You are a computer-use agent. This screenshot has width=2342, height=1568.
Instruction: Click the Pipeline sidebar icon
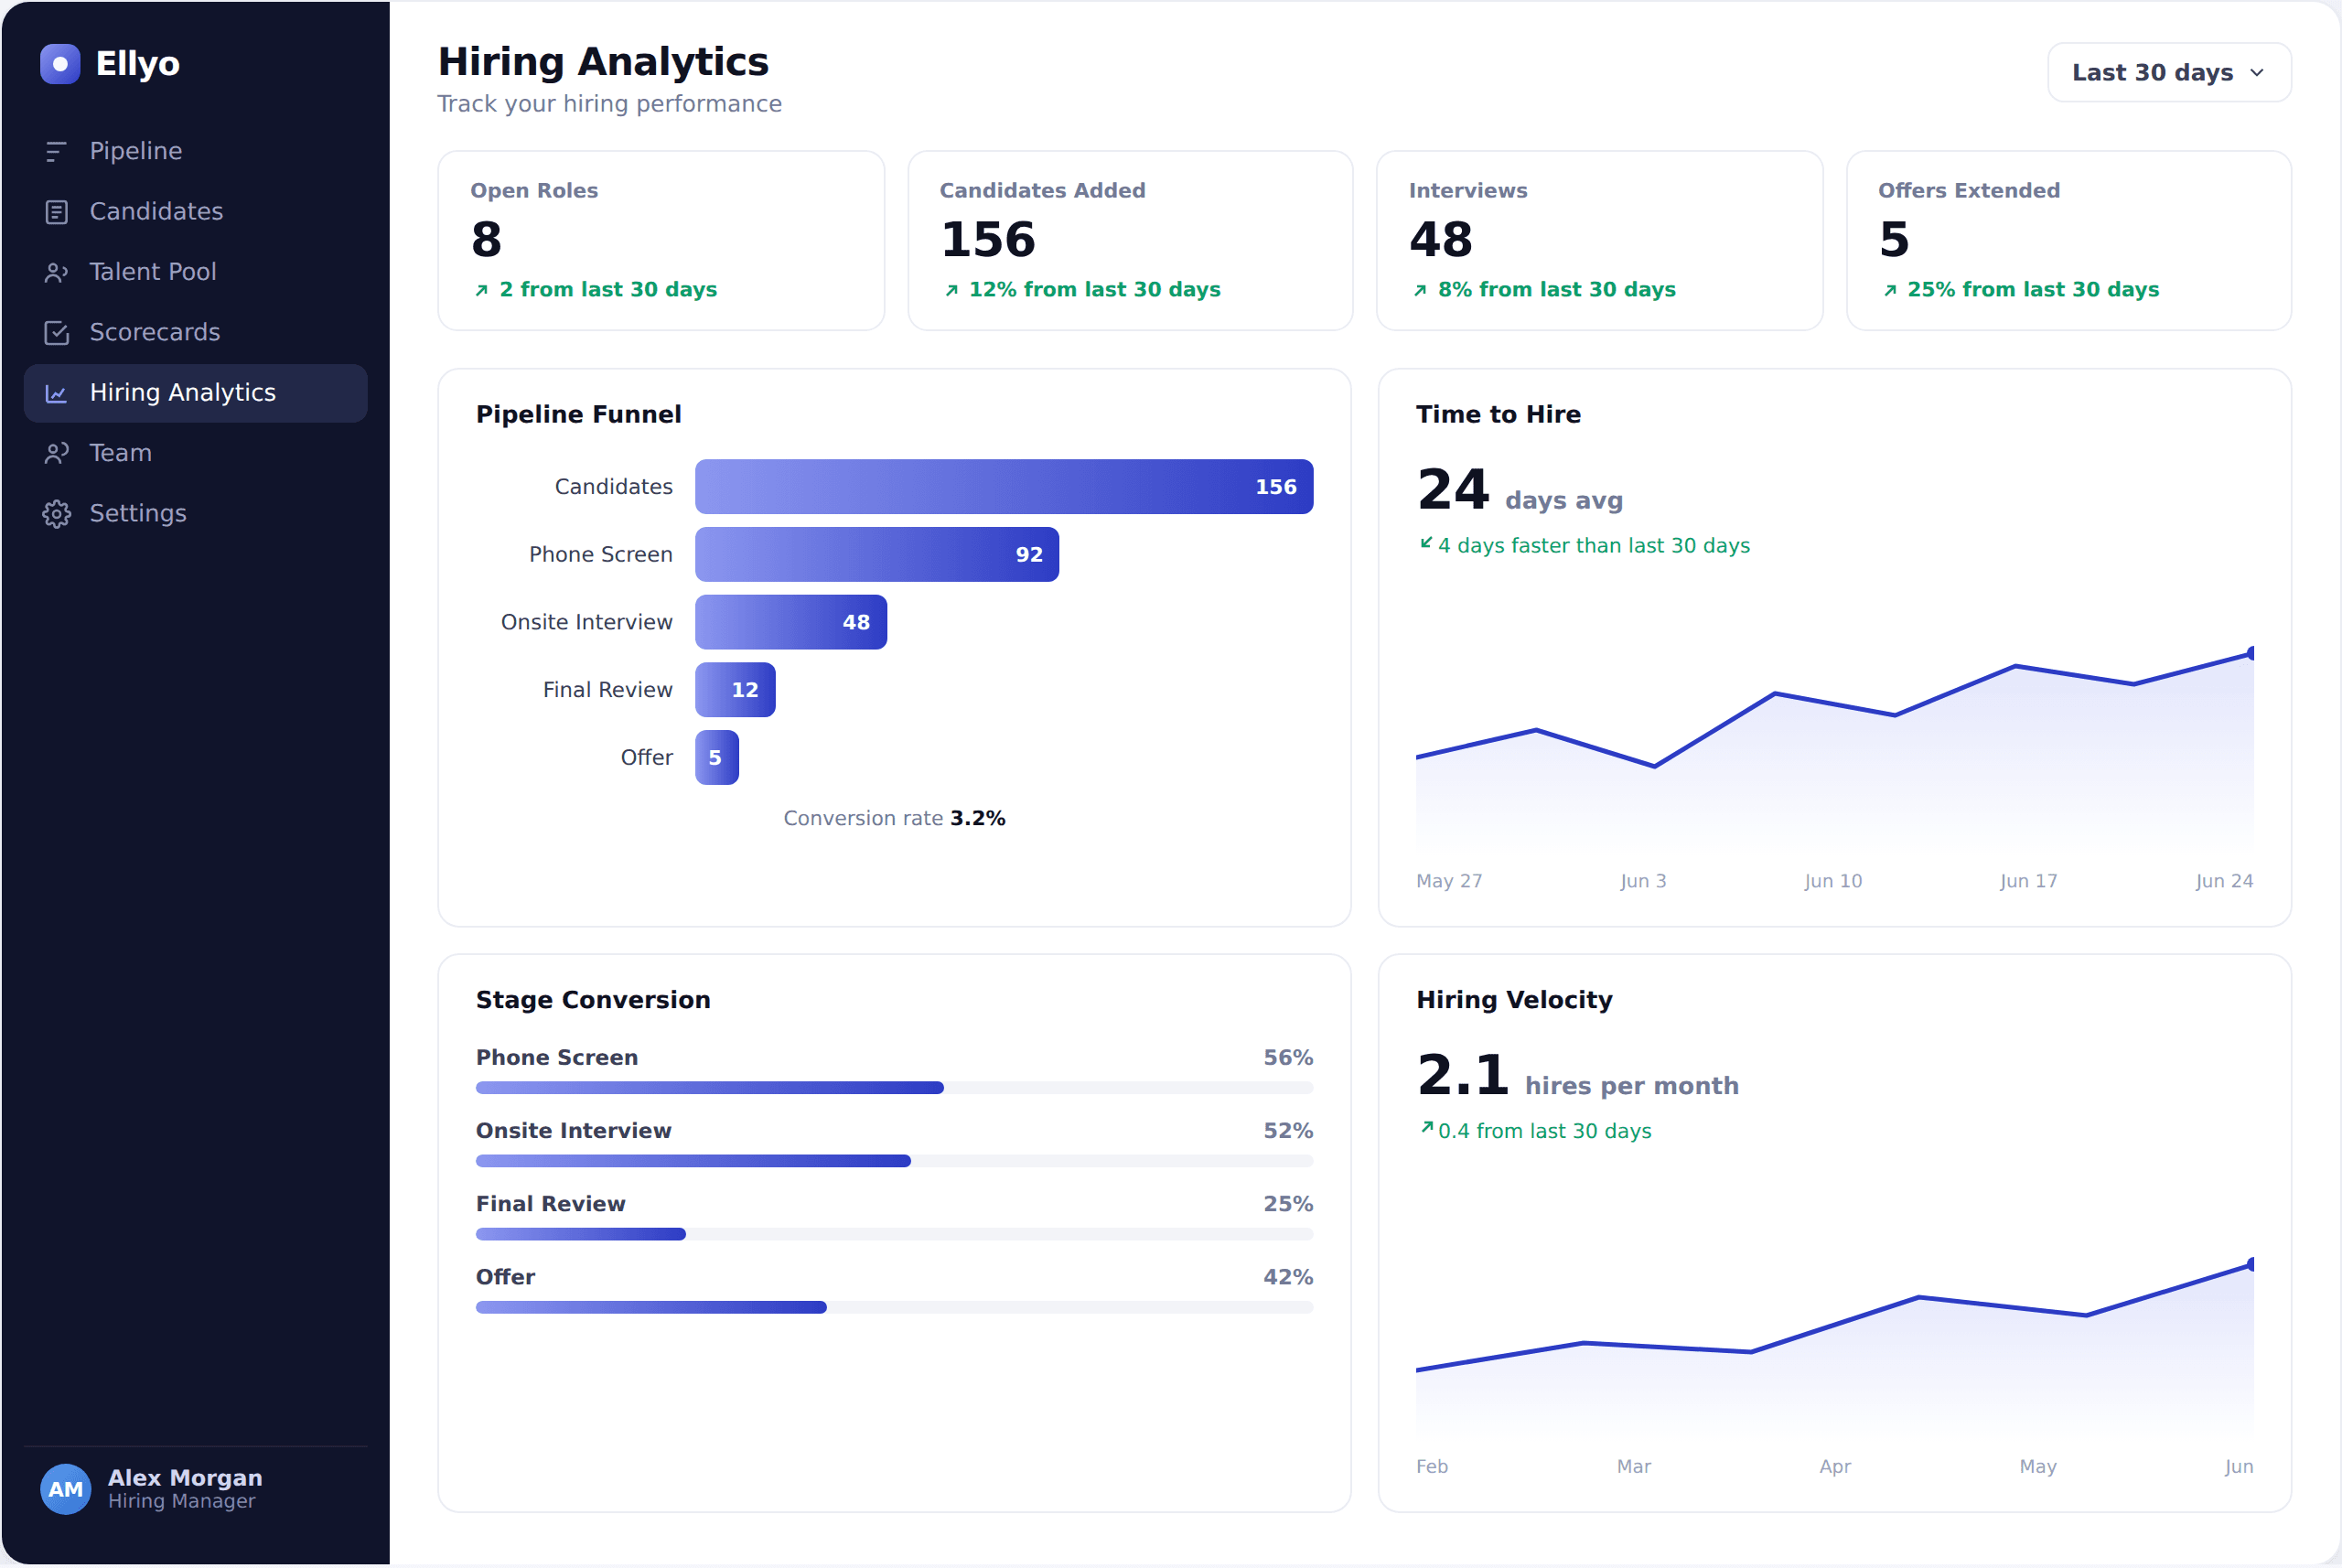pyautogui.click(x=56, y=151)
